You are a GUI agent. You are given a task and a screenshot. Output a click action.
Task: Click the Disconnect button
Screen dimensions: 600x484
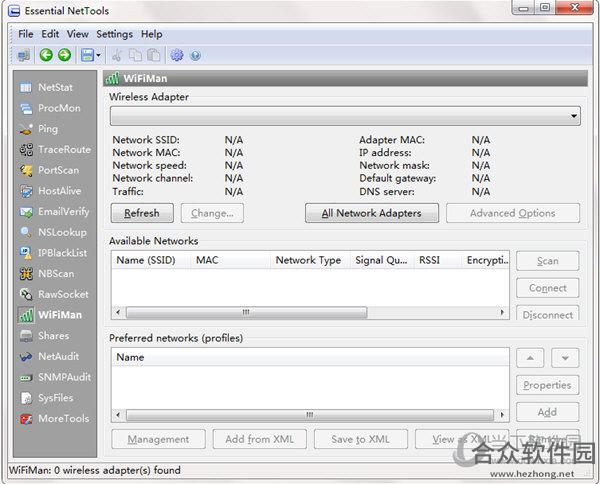pyautogui.click(x=548, y=314)
